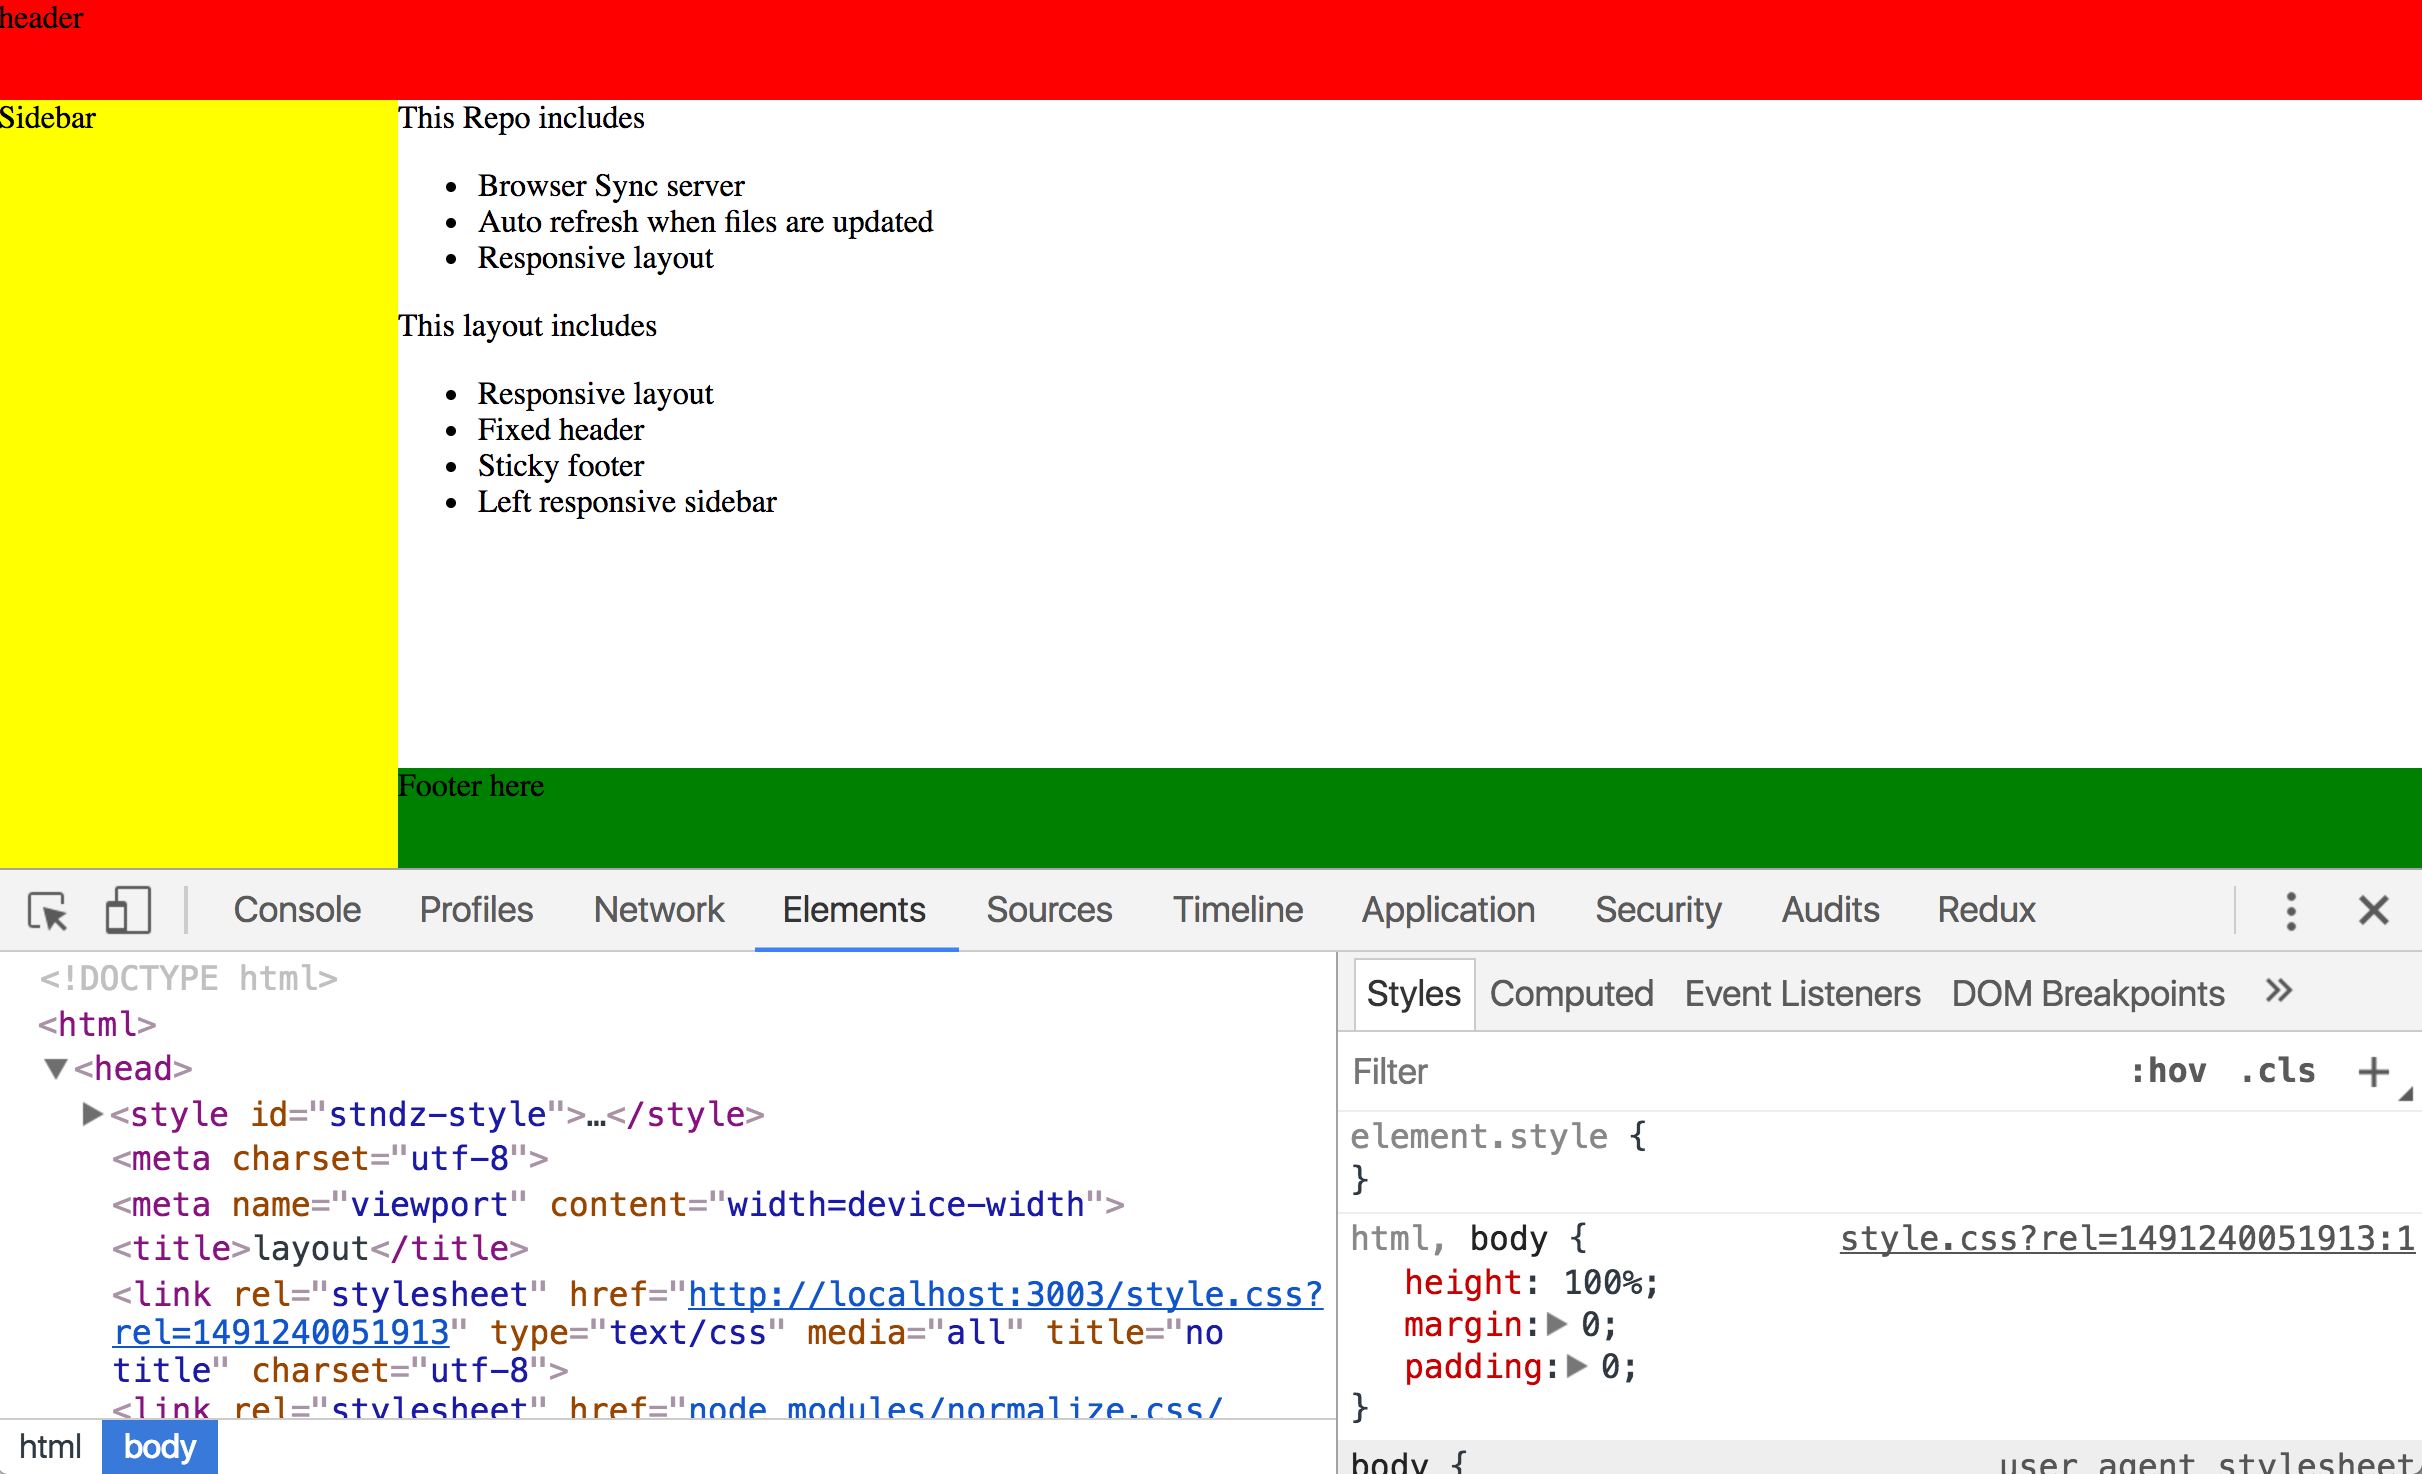Click the cursor/inspector icon in DevTools
2422x1474 pixels.
pos(45,908)
